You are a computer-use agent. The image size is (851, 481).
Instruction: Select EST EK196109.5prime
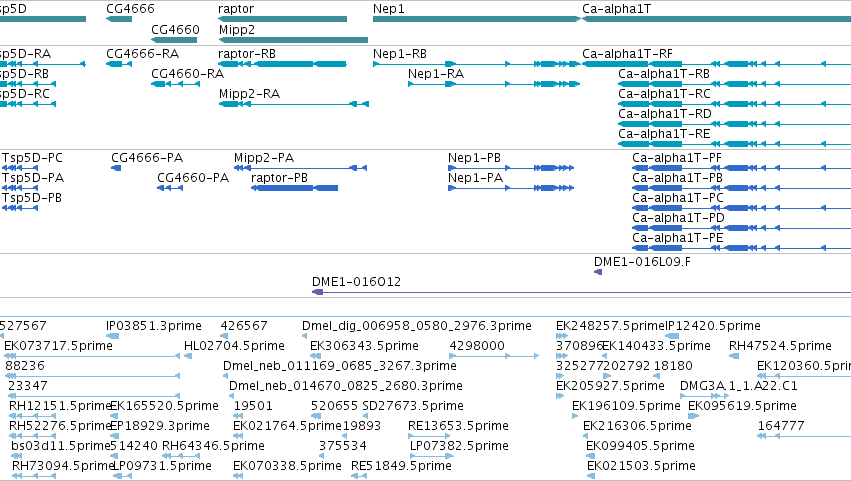tap(626, 407)
